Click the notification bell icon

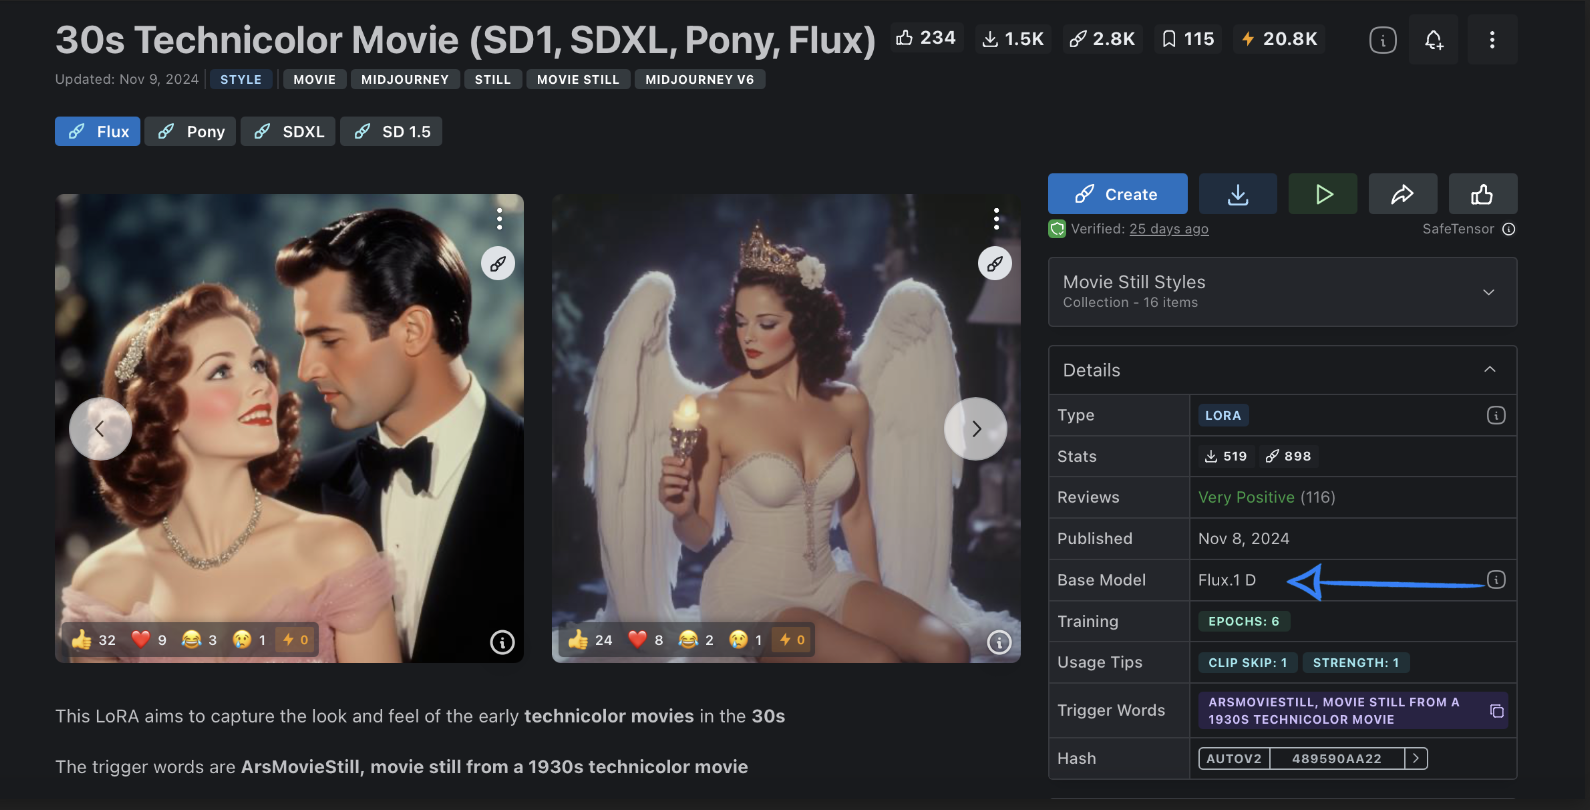[x=1433, y=40]
